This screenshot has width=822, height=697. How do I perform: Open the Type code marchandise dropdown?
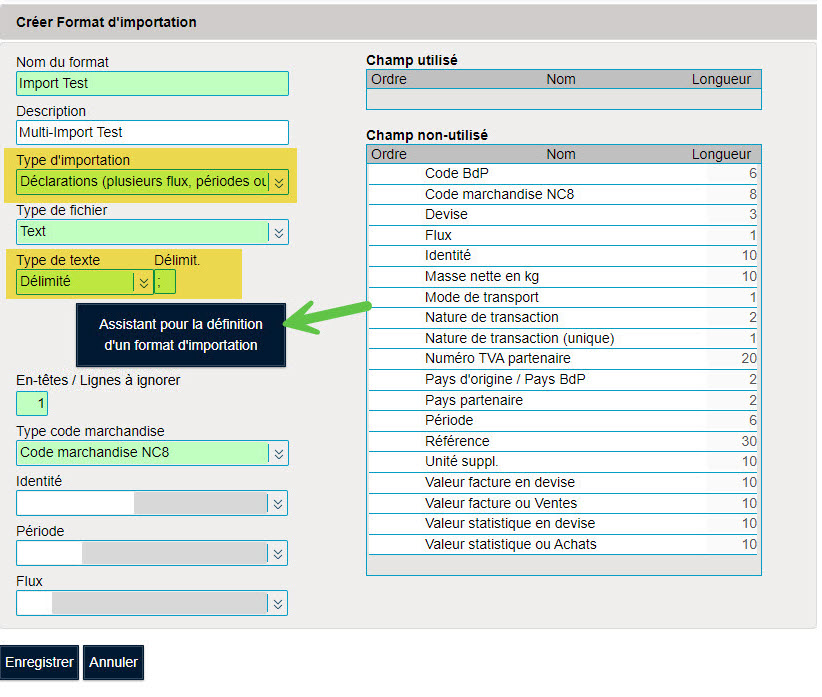152,453
